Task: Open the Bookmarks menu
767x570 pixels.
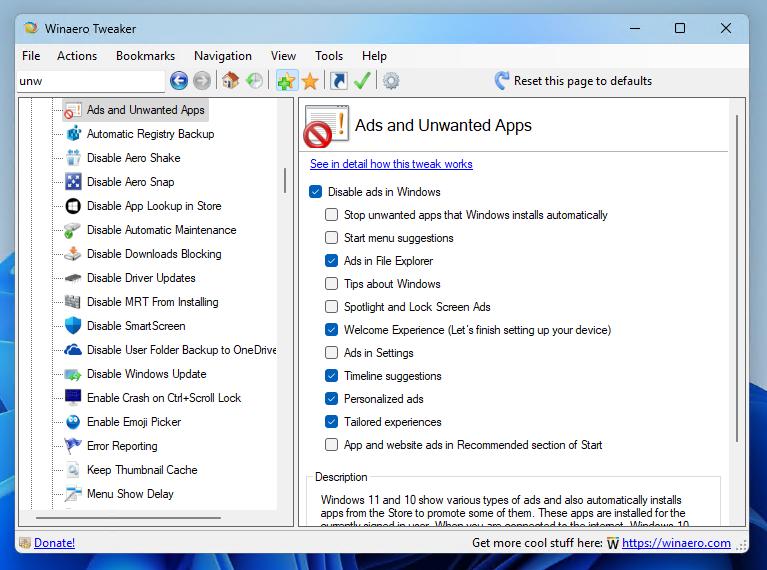Action: (x=145, y=56)
